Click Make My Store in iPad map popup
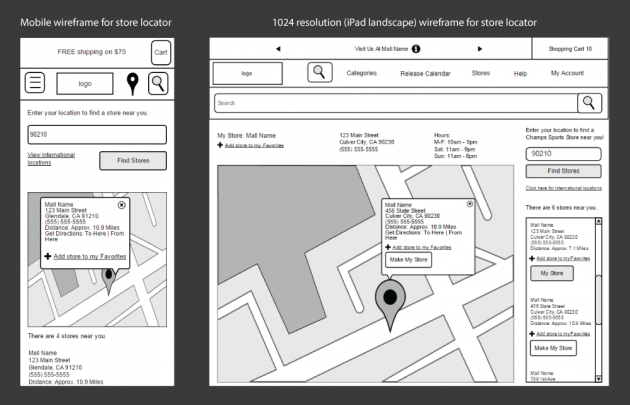The width and height of the screenshot is (630, 405). [x=409, y=260]
